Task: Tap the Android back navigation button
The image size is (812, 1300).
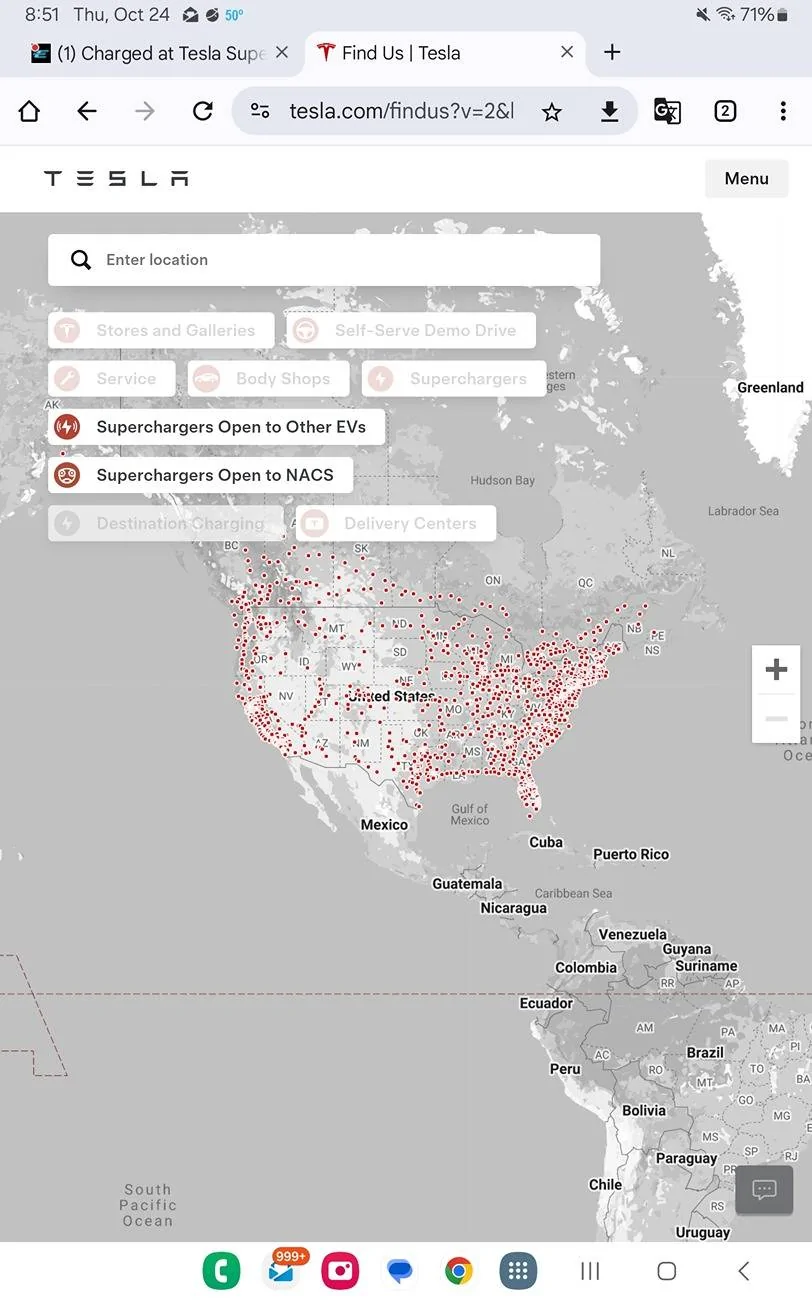Action: tap(743, 1271)
